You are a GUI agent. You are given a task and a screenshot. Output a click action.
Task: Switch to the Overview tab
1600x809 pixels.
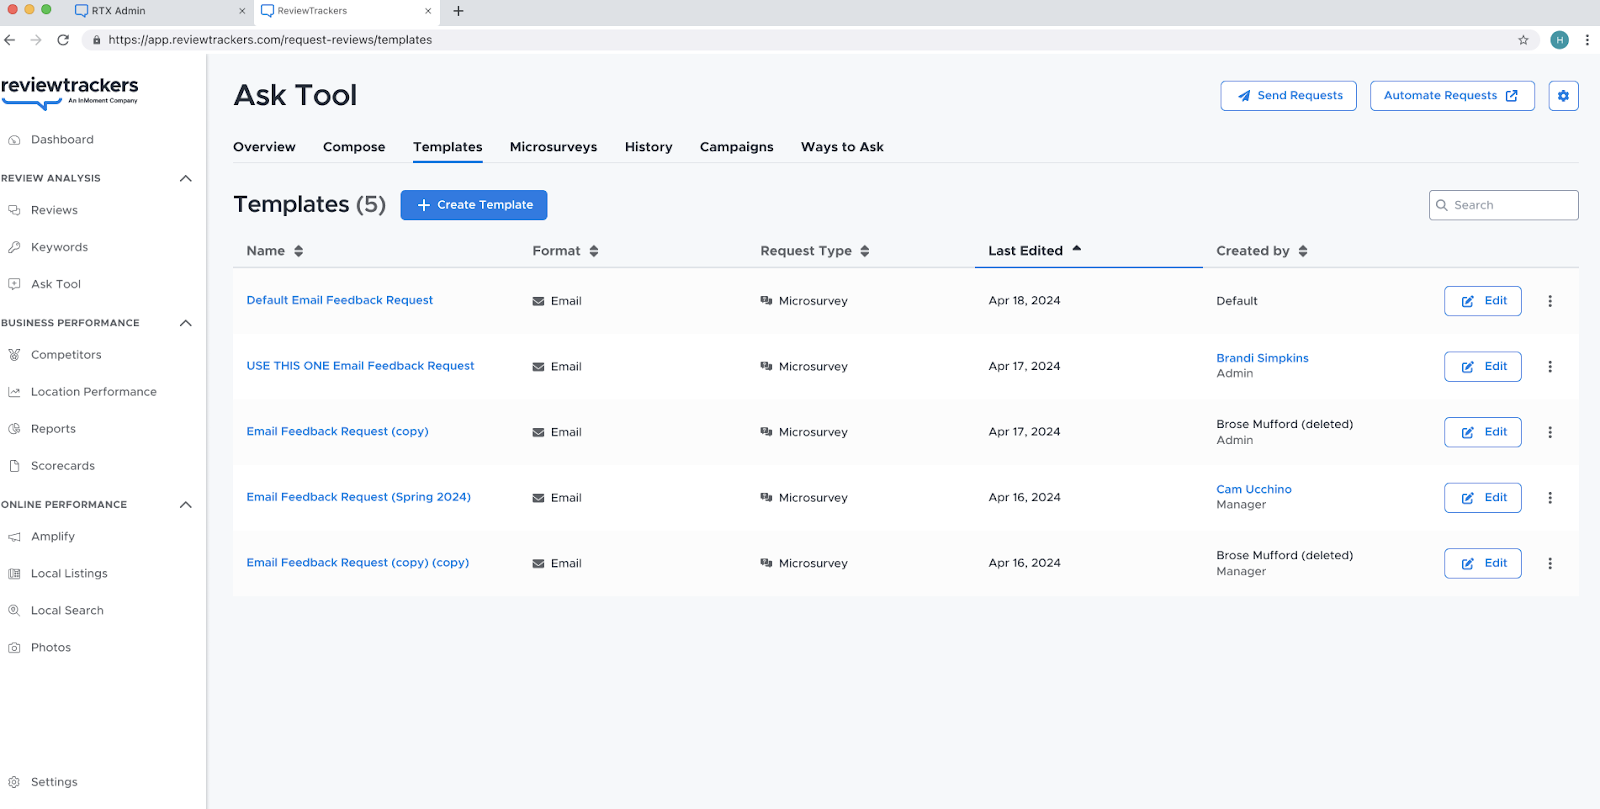[x=264, y=147]
